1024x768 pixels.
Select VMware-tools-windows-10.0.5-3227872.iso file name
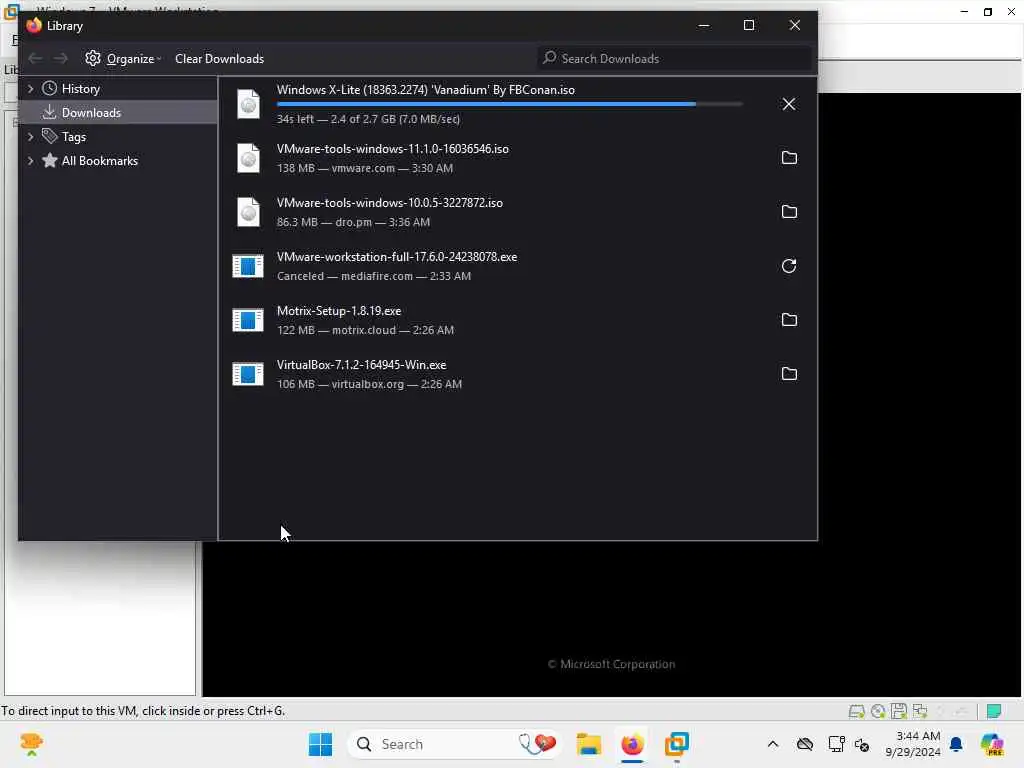point(390,203)
